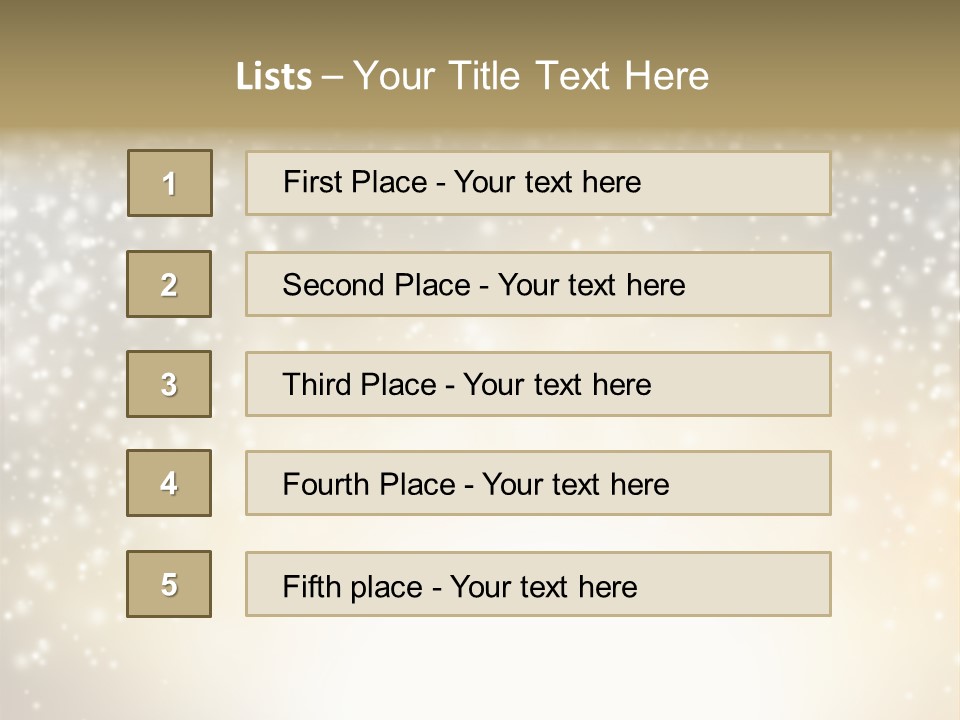
Task: Click "Your text here" in Third Place row
Action: (x=557, y=385)
